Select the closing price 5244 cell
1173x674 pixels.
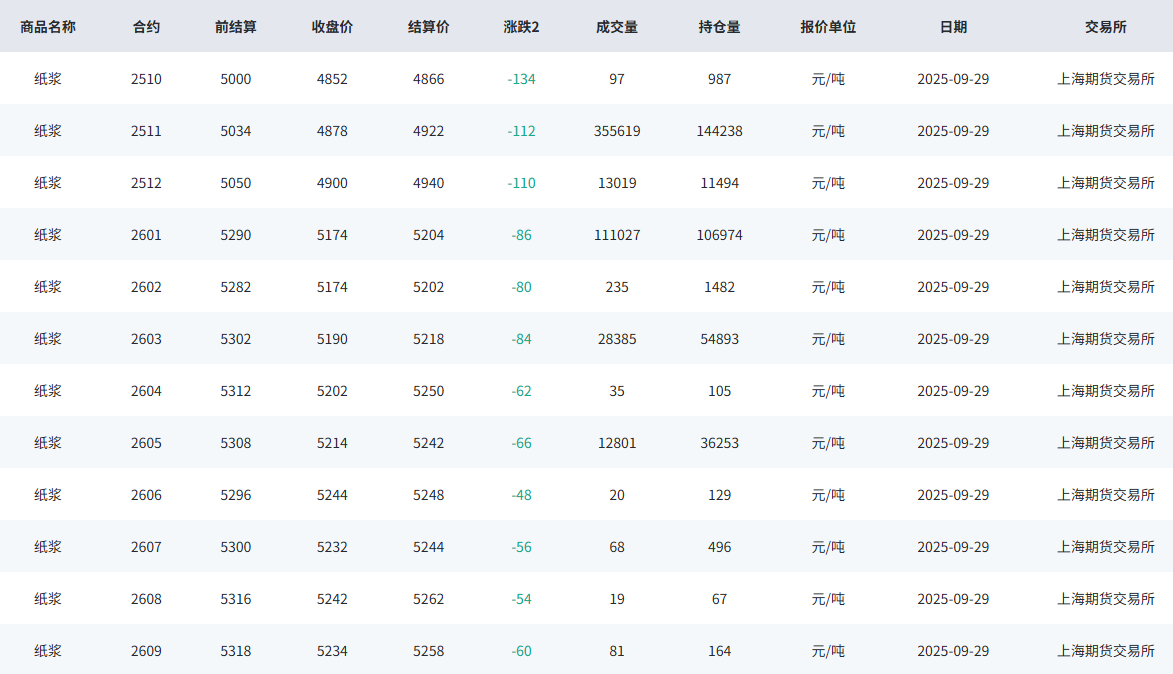(332, 495)
